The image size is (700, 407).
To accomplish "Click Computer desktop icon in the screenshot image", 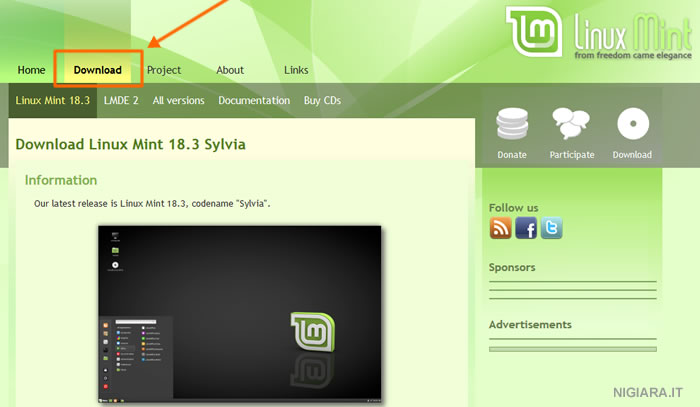I will [x=115, y=236].
